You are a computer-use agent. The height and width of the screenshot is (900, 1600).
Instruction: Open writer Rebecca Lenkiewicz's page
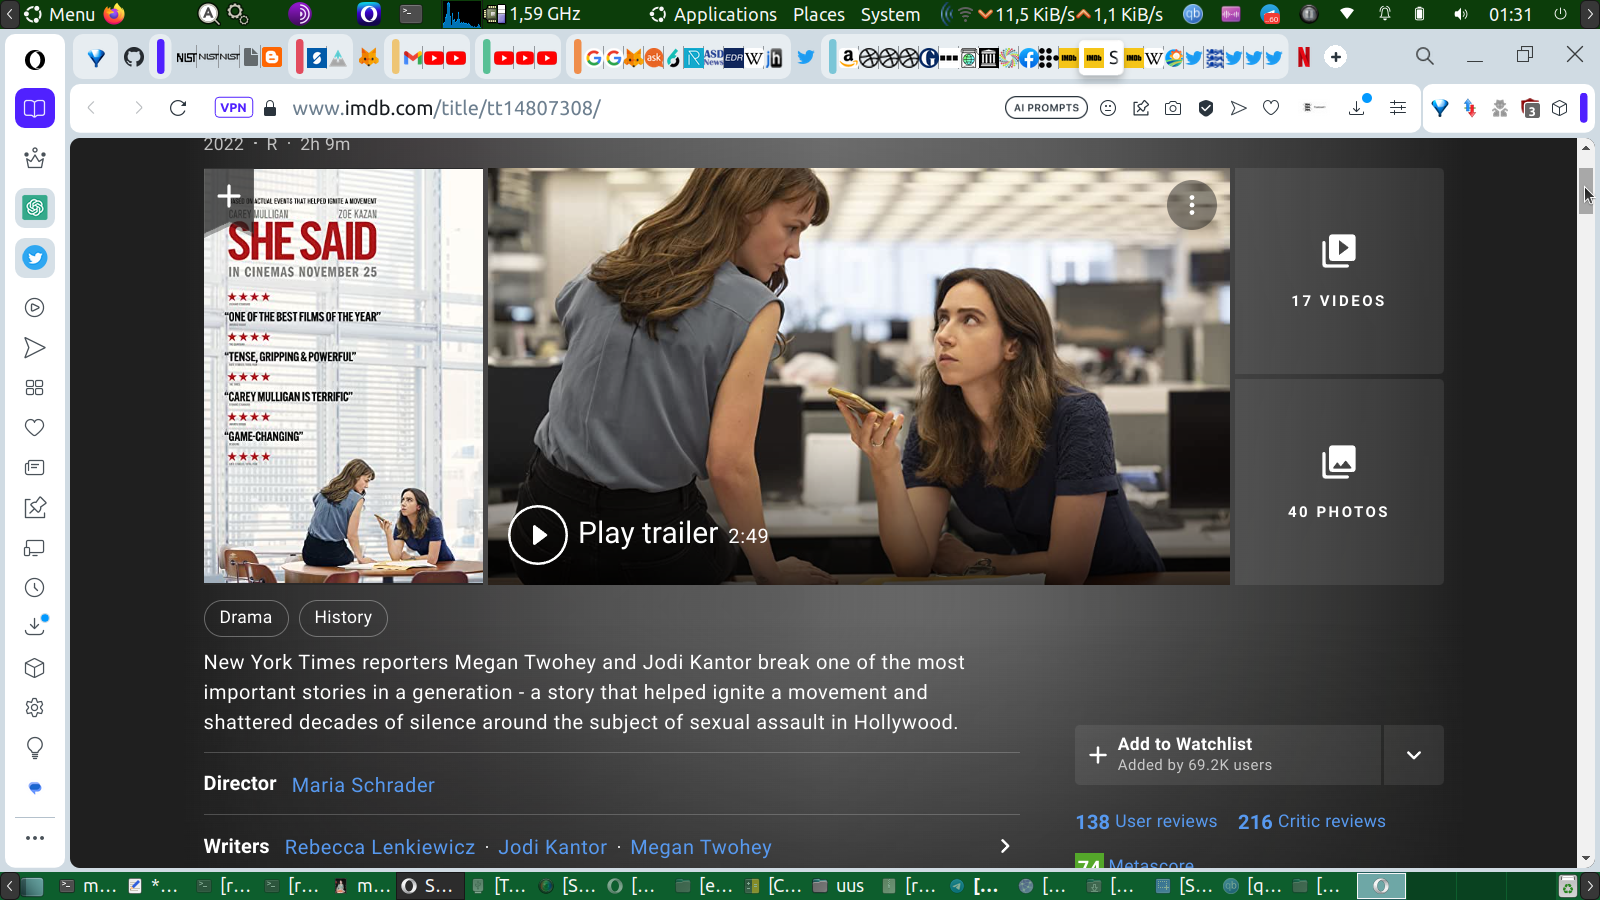point(380,847)
